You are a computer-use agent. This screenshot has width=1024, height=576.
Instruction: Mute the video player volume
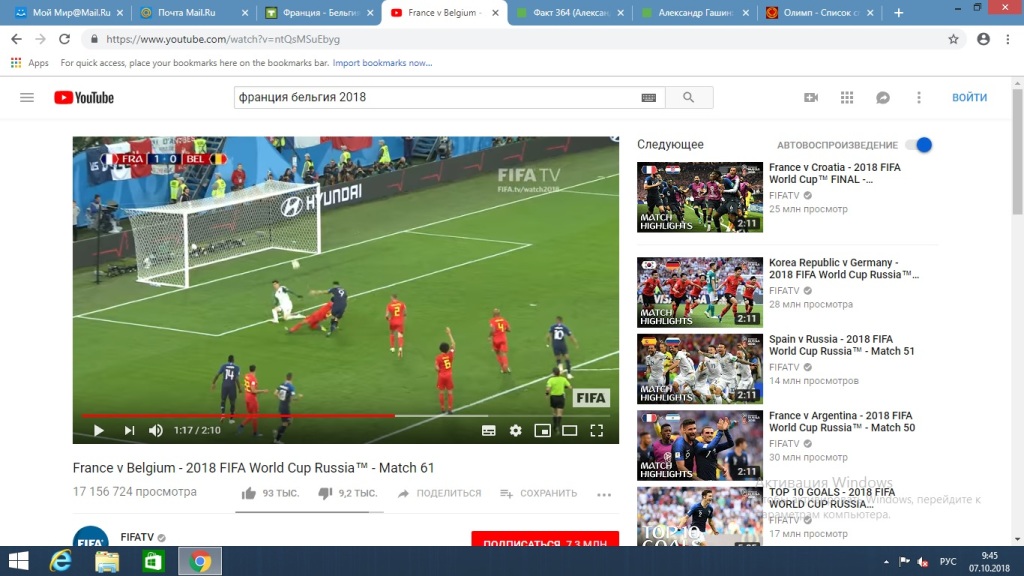click(x=155, y=430)
